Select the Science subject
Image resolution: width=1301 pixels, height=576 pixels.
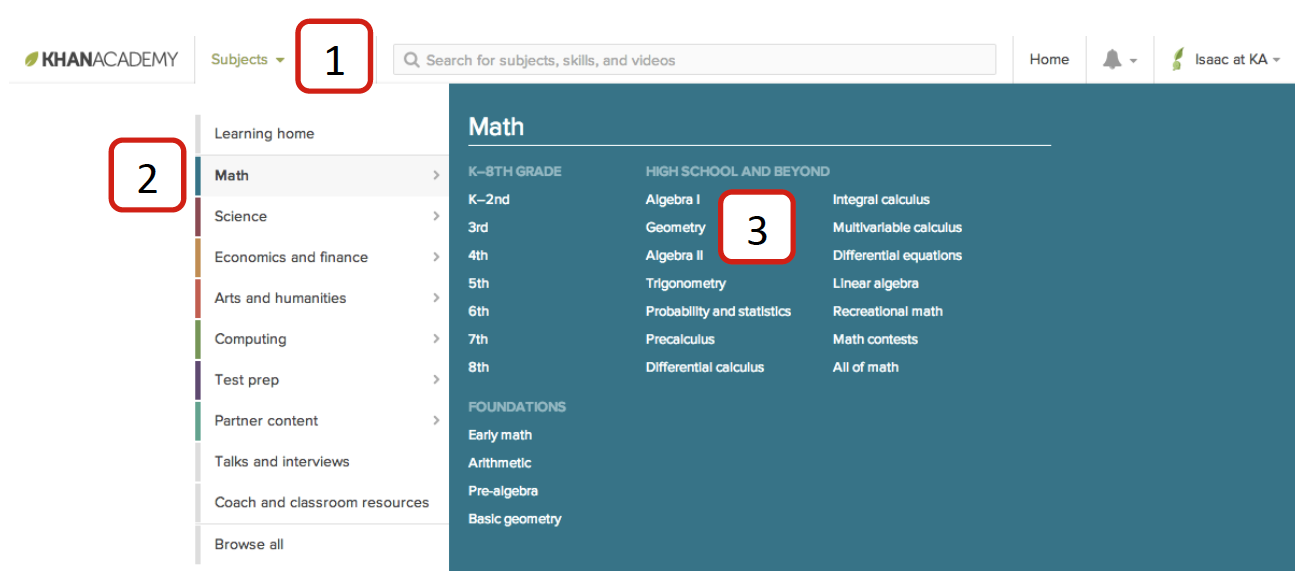click(322, 216)
